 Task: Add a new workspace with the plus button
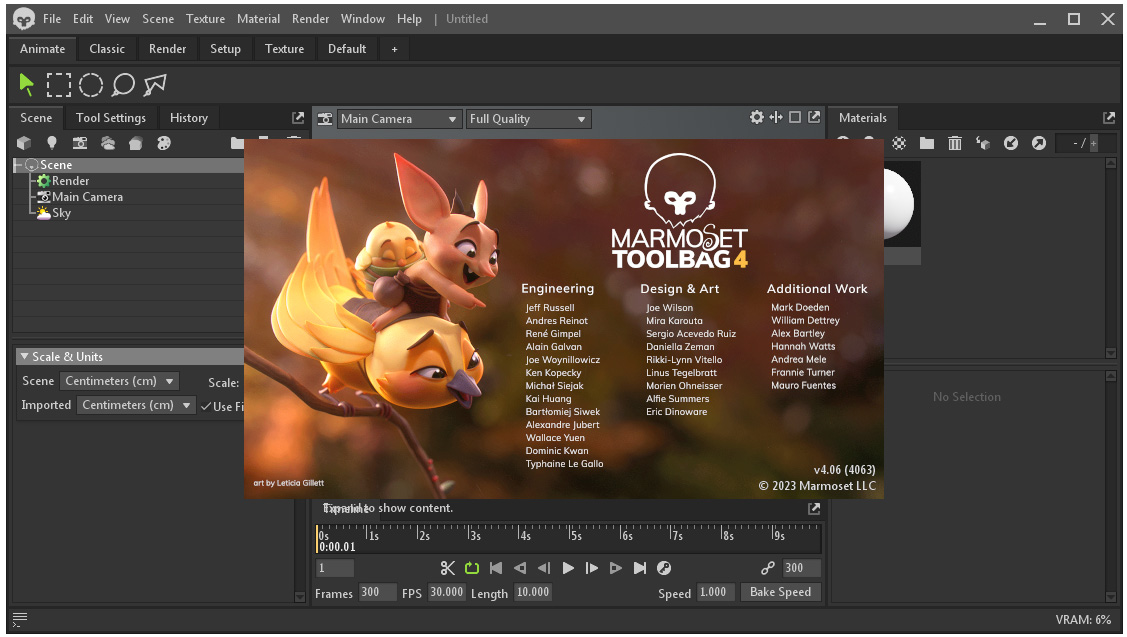(x=394, y=48)
